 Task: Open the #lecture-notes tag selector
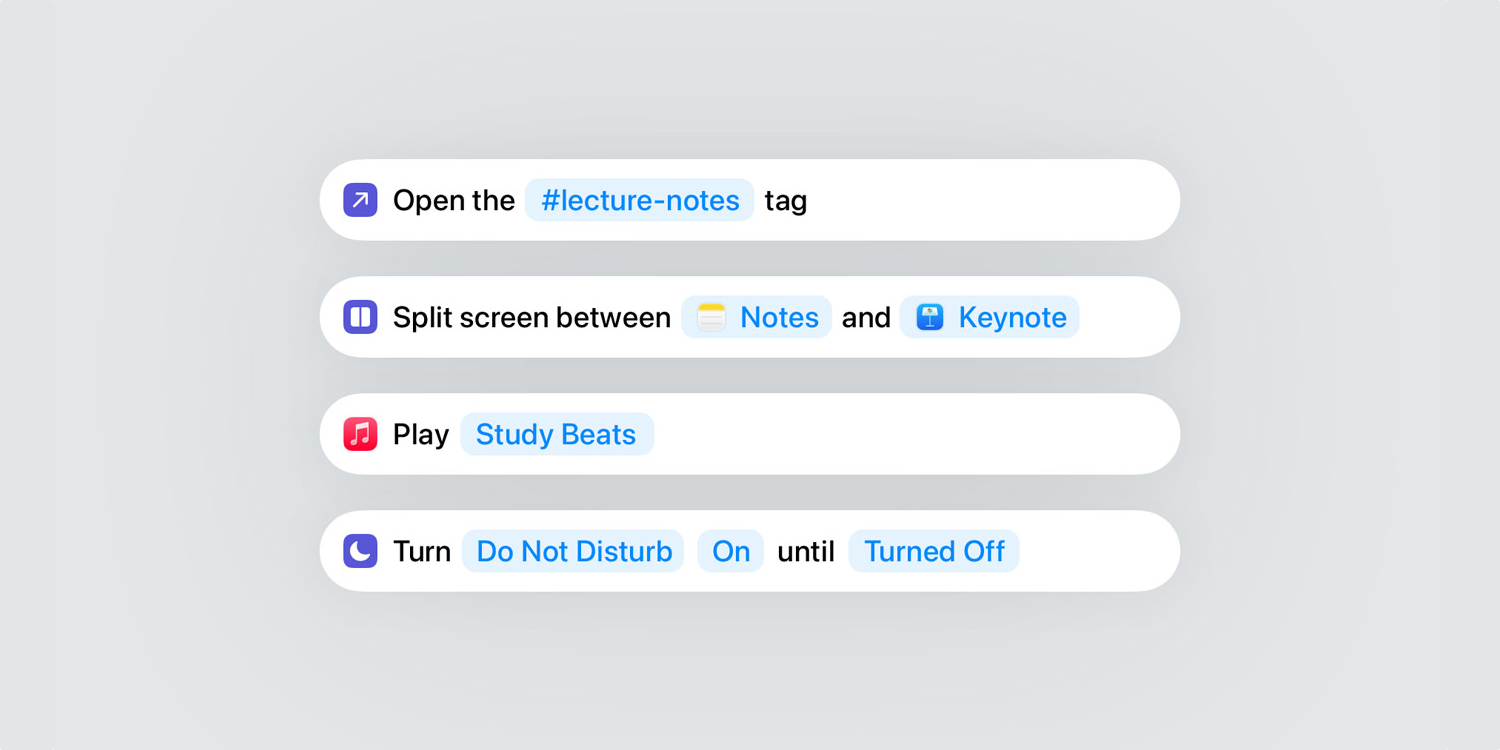point(639,200)
